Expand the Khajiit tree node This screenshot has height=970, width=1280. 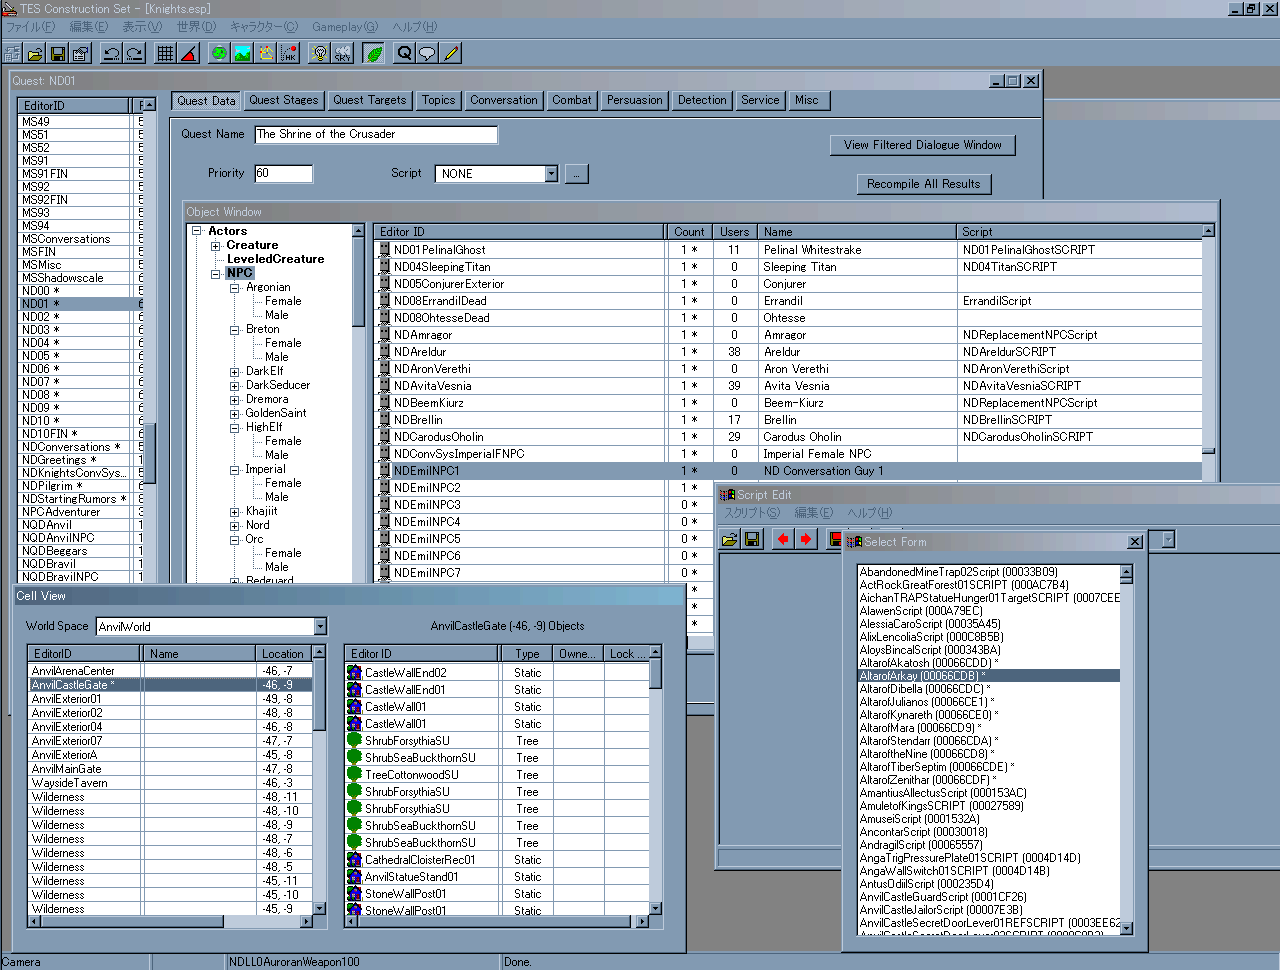(x=235, y=511)
